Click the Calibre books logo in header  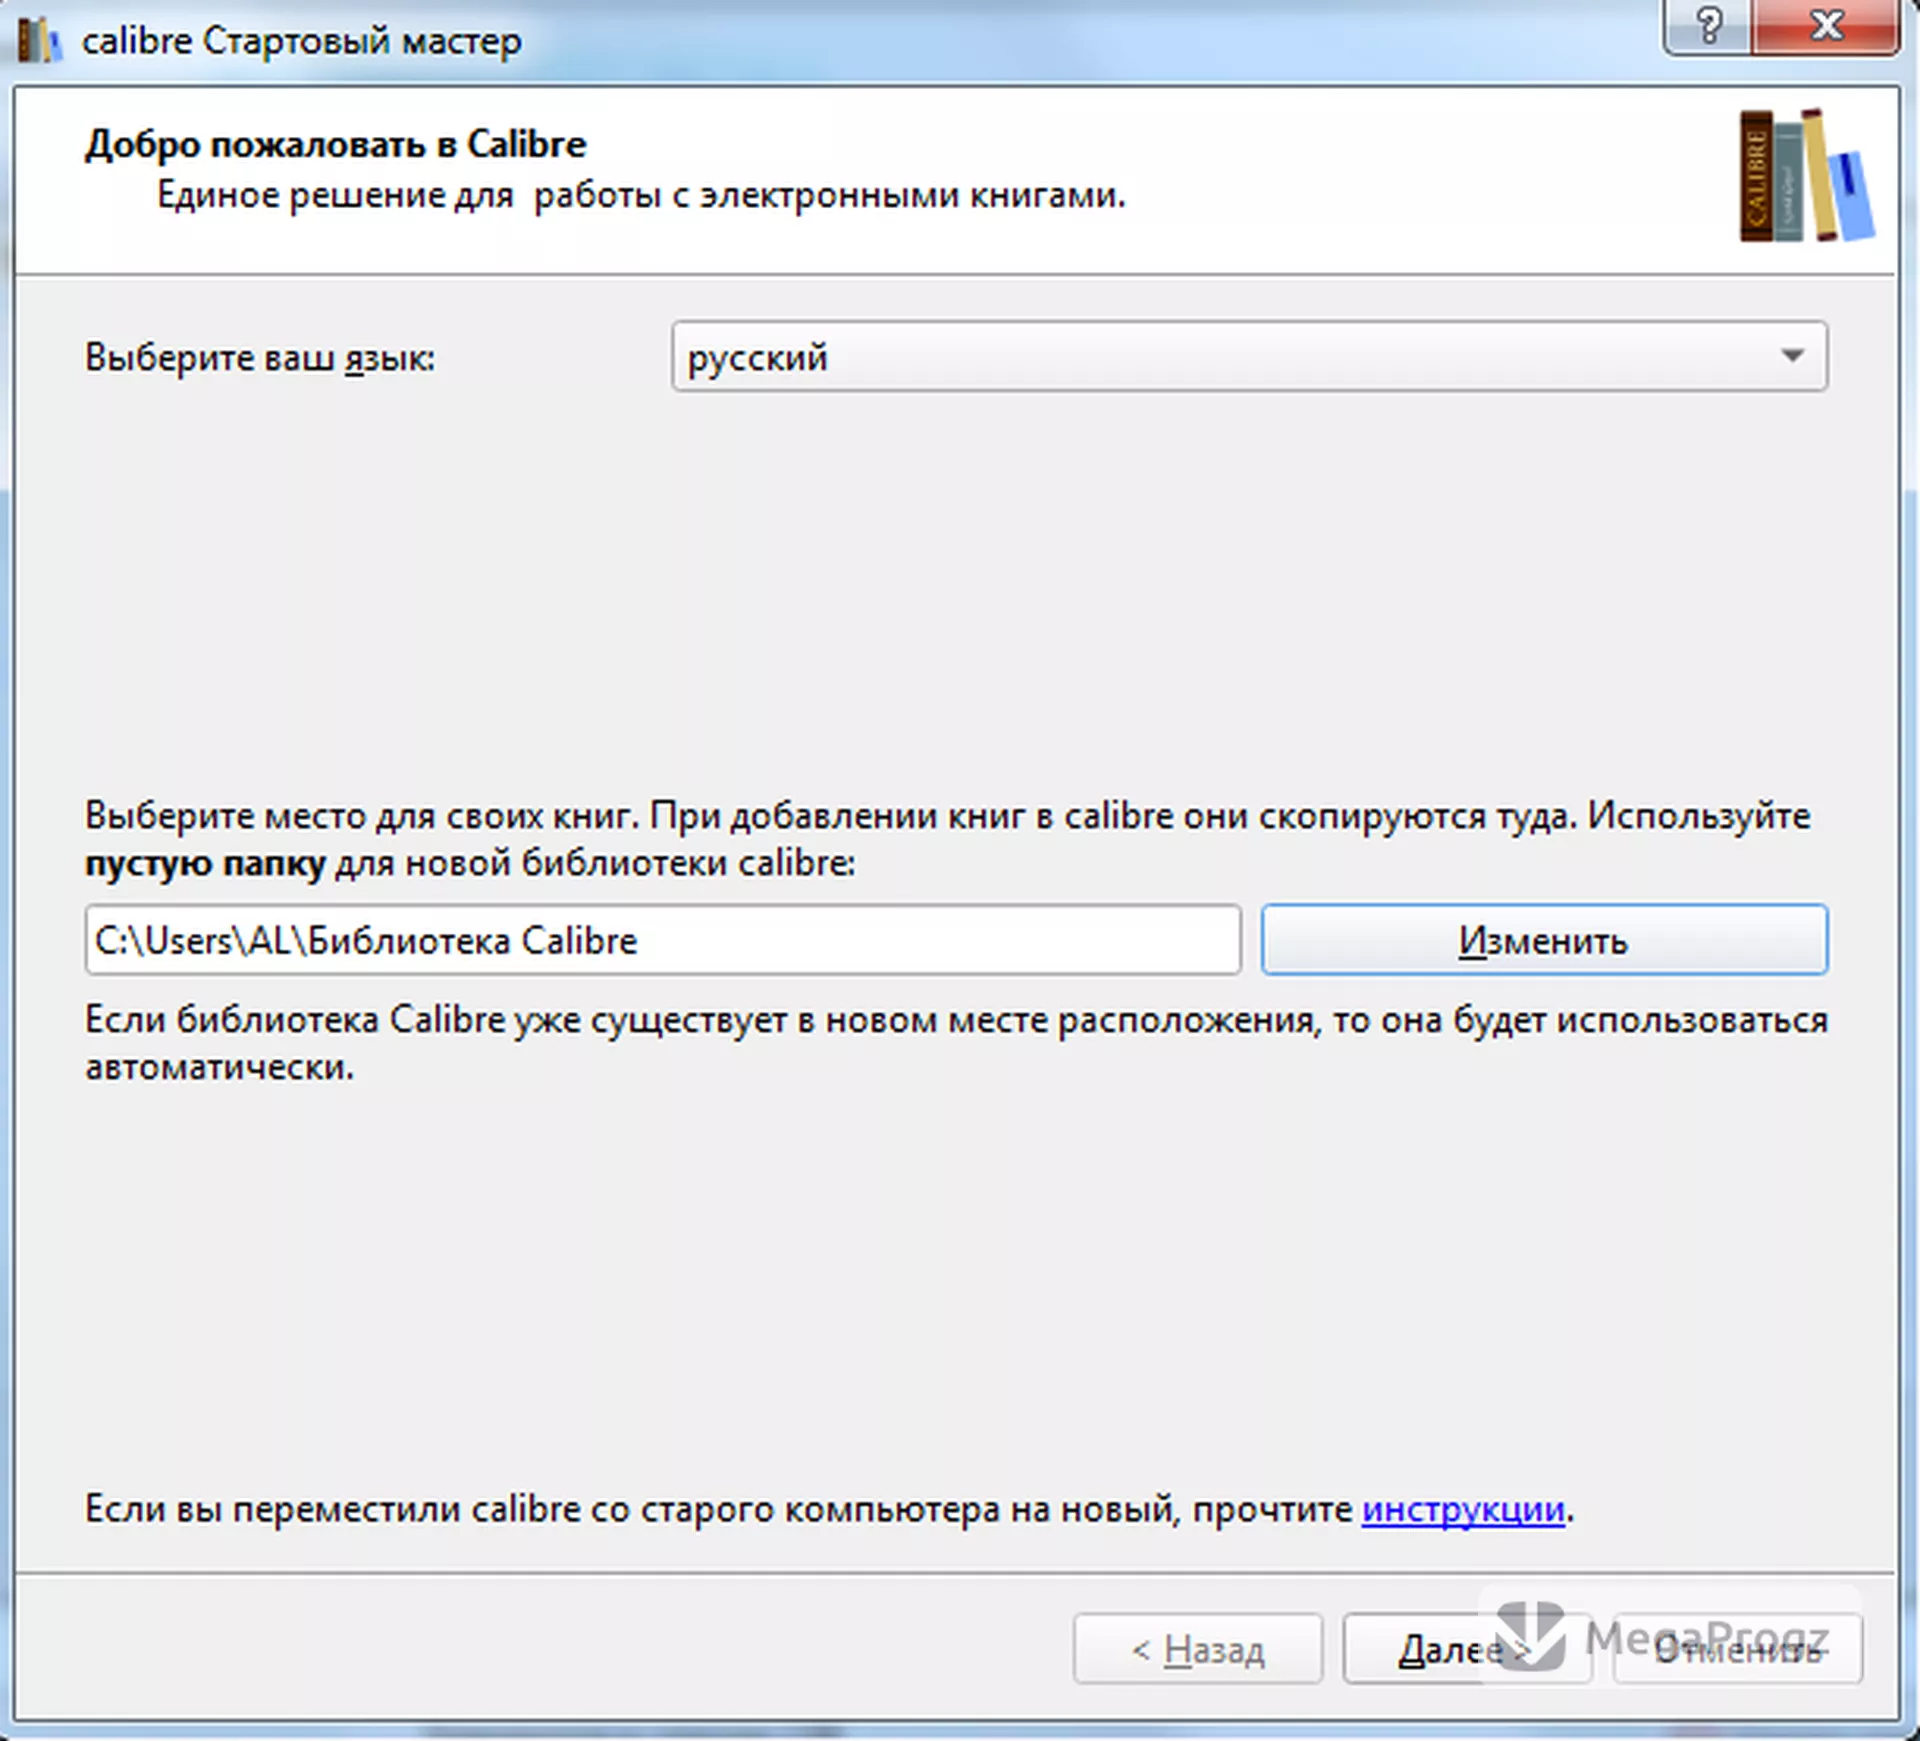click(x=1806, y=176)
